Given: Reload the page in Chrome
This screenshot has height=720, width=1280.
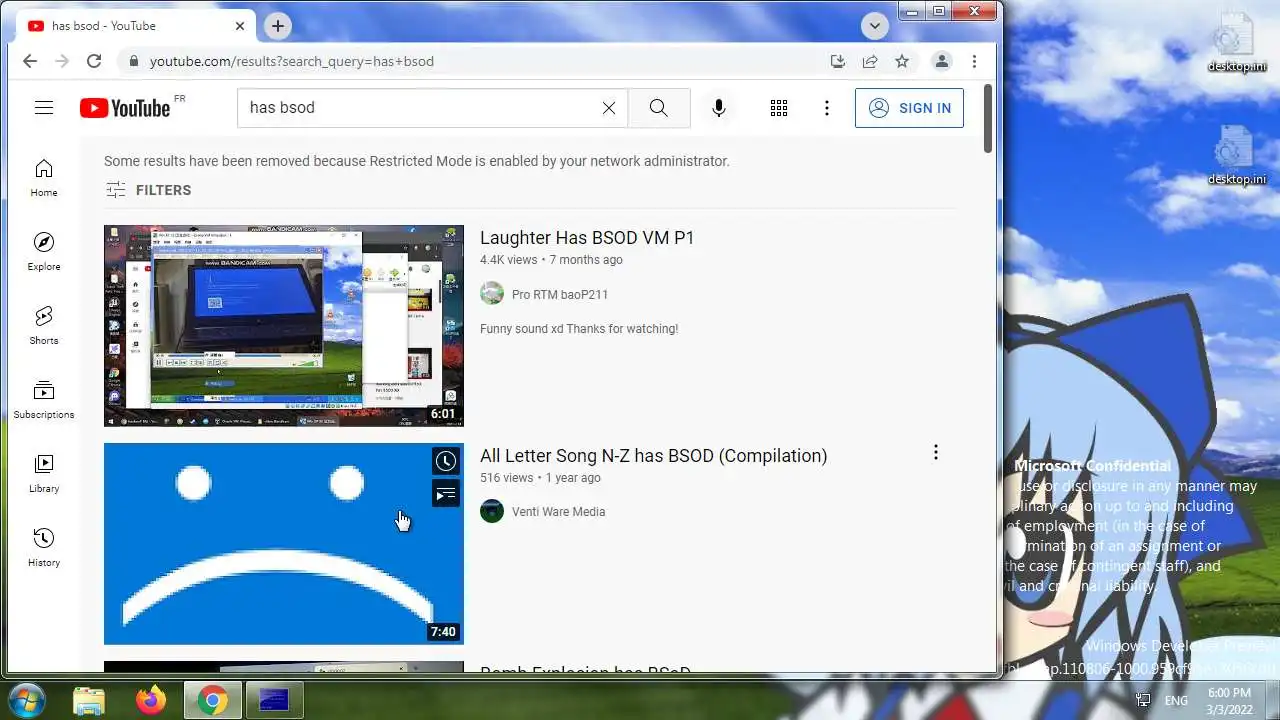Looking at the screenshot, I should [x=94, y=61].
